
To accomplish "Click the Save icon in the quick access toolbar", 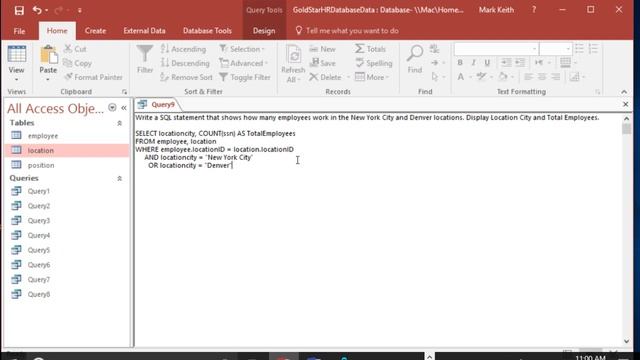I will pos(19,10).
